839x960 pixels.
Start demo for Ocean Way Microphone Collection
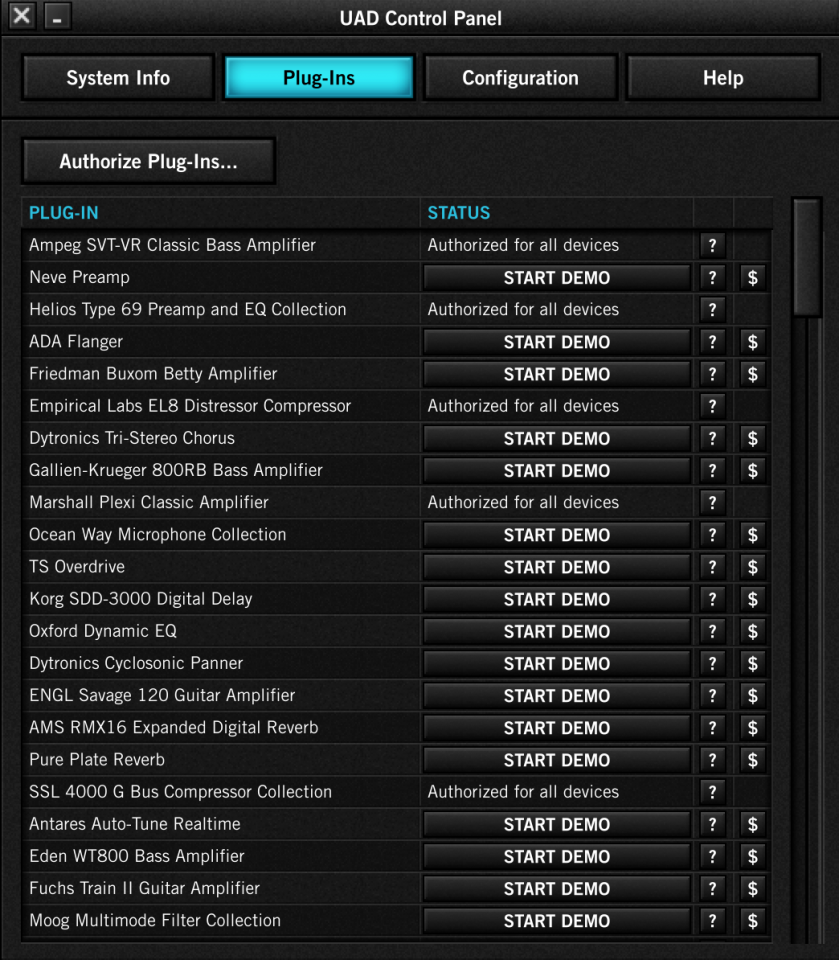tap(557, 535)
